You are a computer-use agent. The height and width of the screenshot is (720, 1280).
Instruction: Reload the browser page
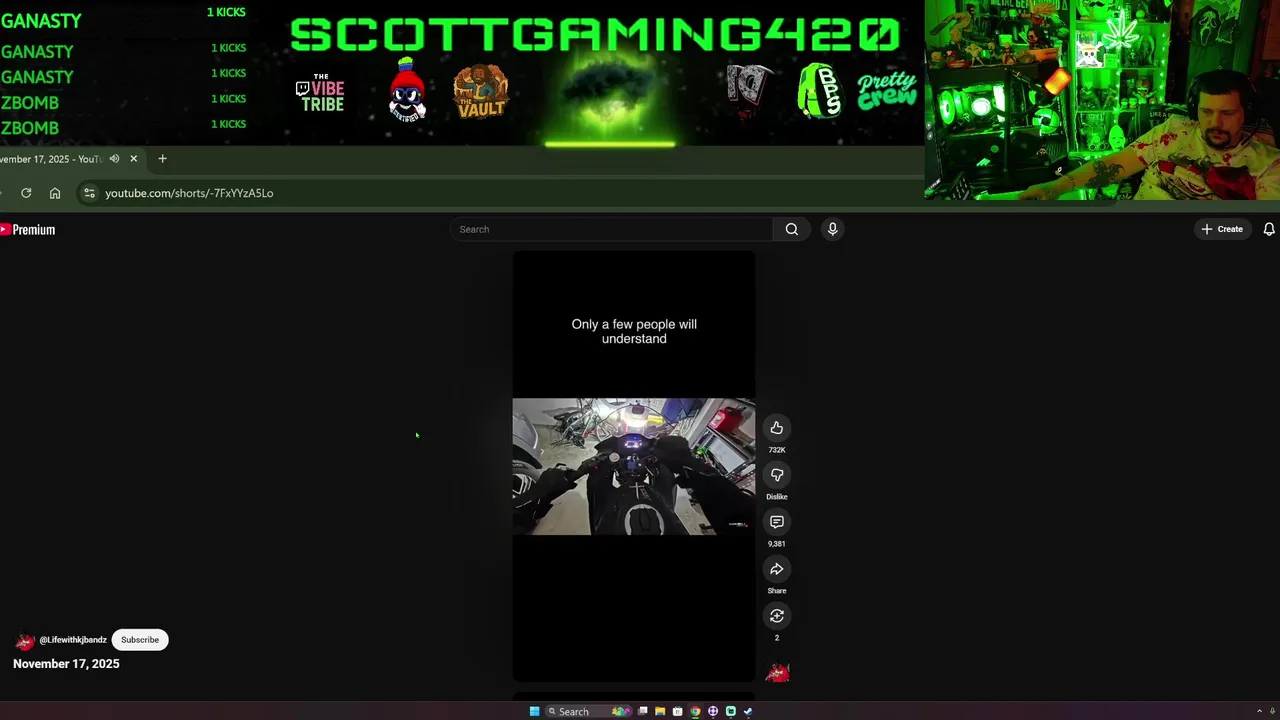click(26, 193)
